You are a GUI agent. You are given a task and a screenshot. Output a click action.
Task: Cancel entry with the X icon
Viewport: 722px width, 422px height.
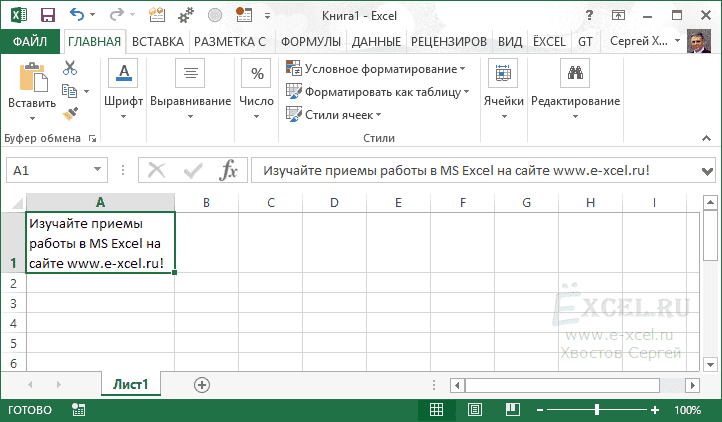[157, 170]
